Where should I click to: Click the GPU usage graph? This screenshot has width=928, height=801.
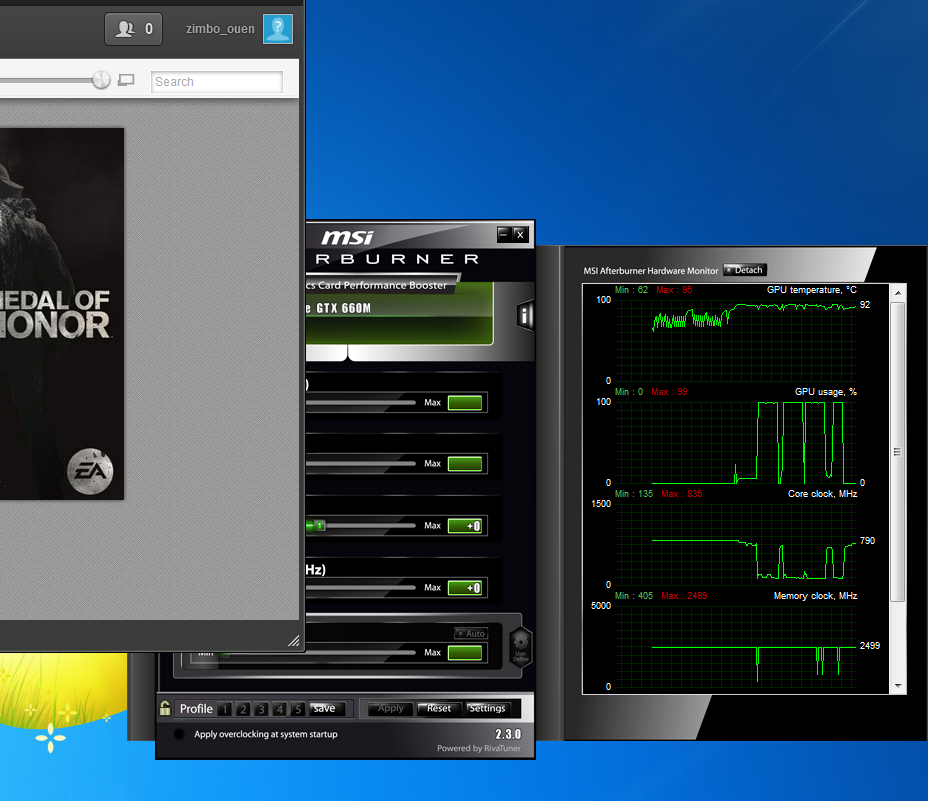(x=736, y=442)
